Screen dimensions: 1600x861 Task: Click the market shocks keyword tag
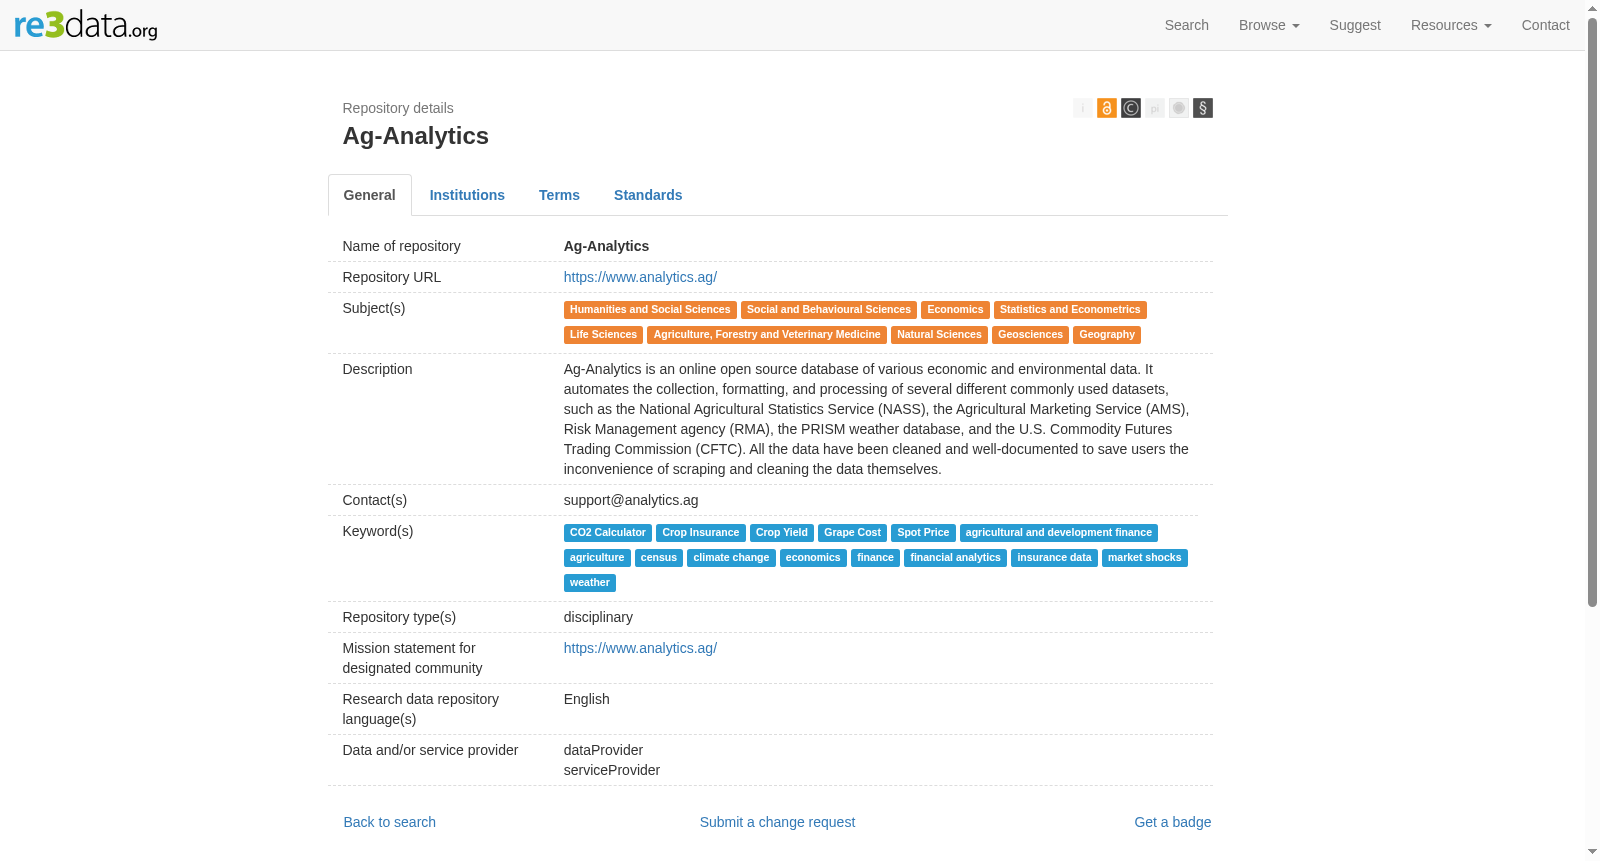click(x=1144, y=558)
